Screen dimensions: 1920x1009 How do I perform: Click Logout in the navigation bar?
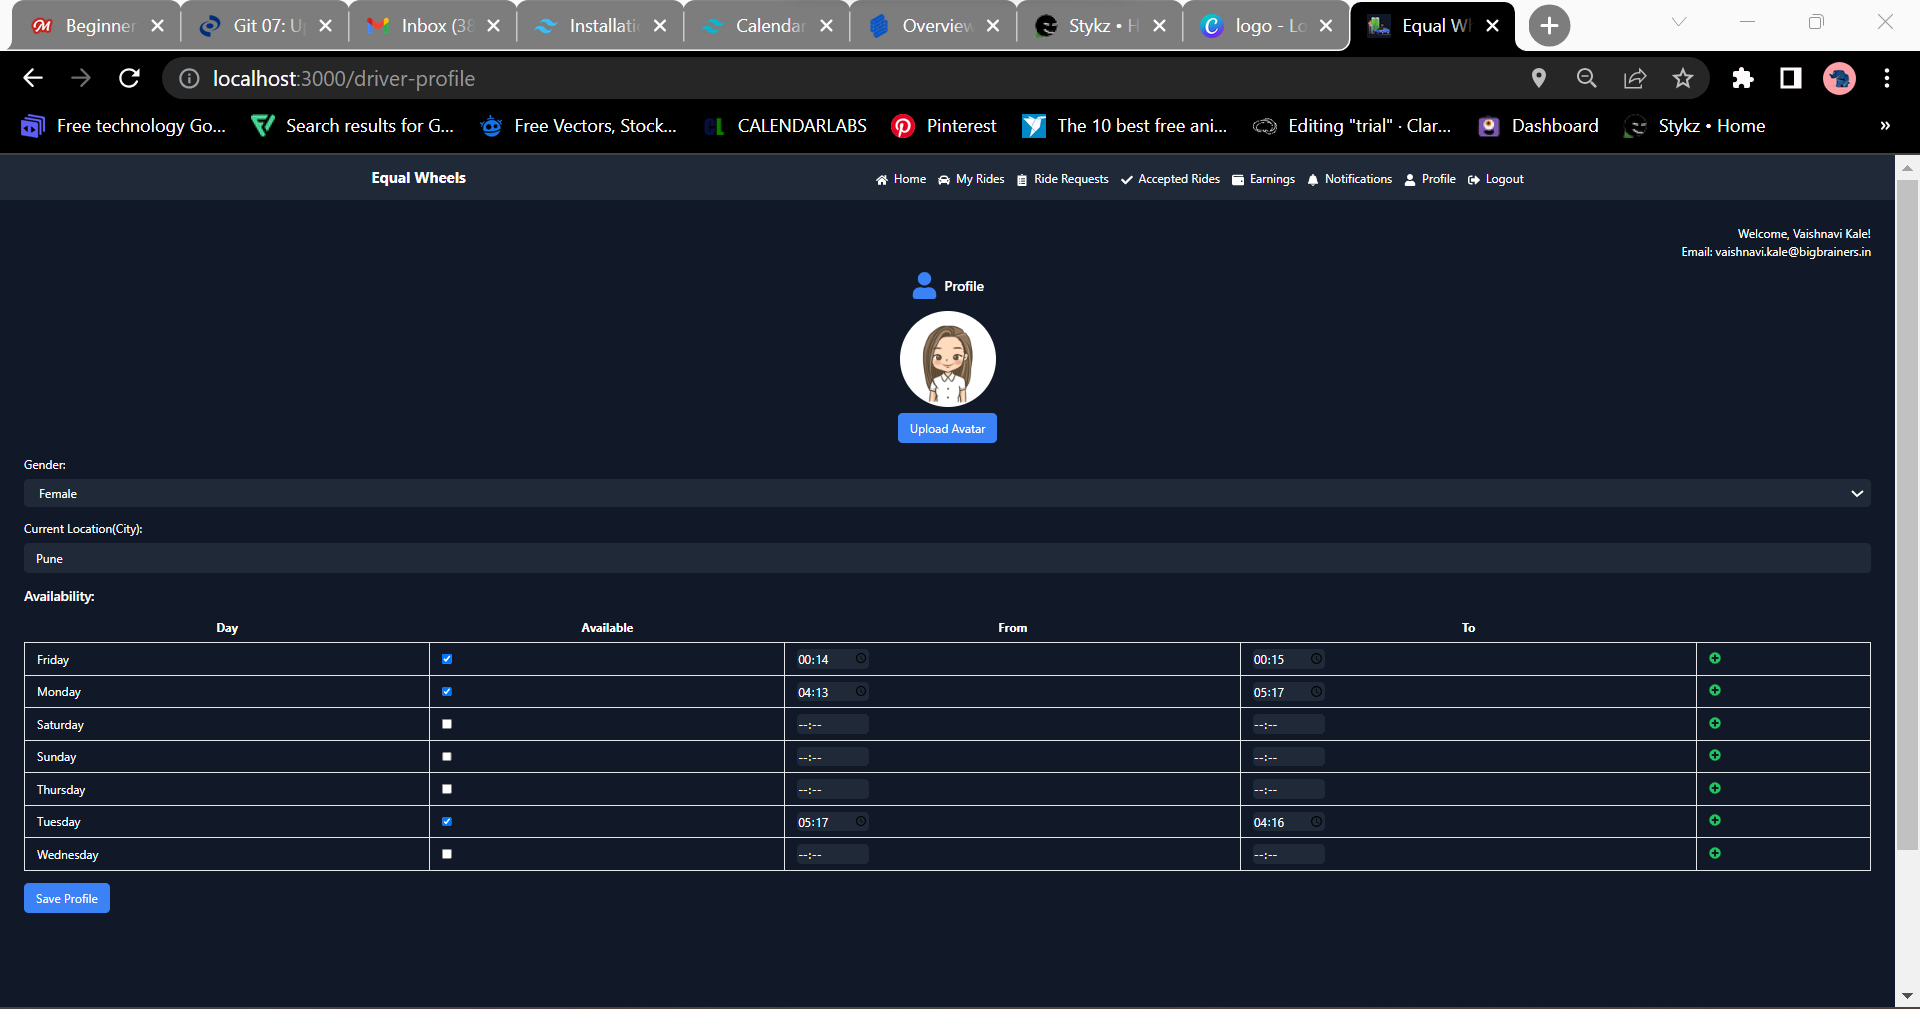(x=1496, y=179)
